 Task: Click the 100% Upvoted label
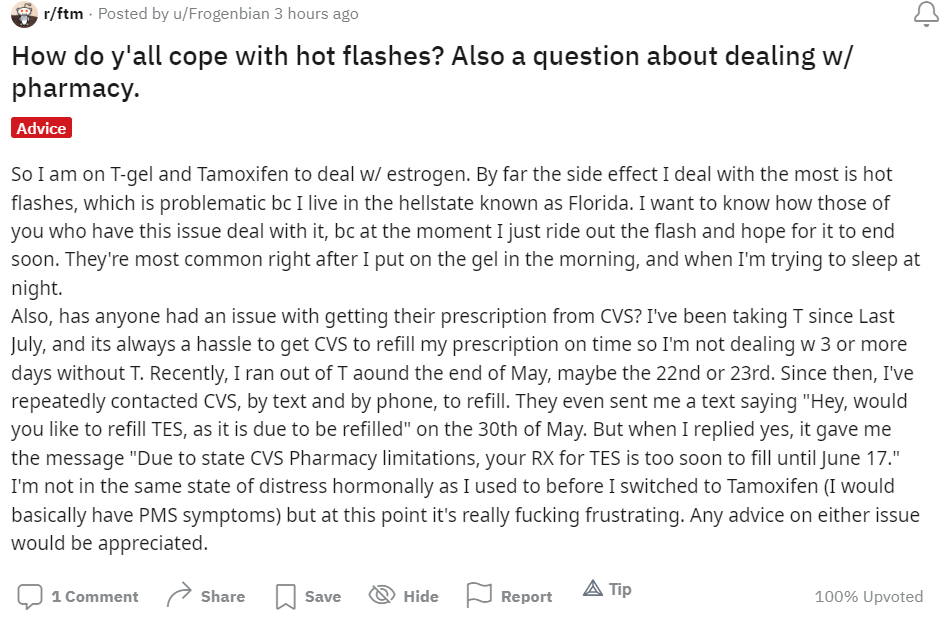(868, 596)
